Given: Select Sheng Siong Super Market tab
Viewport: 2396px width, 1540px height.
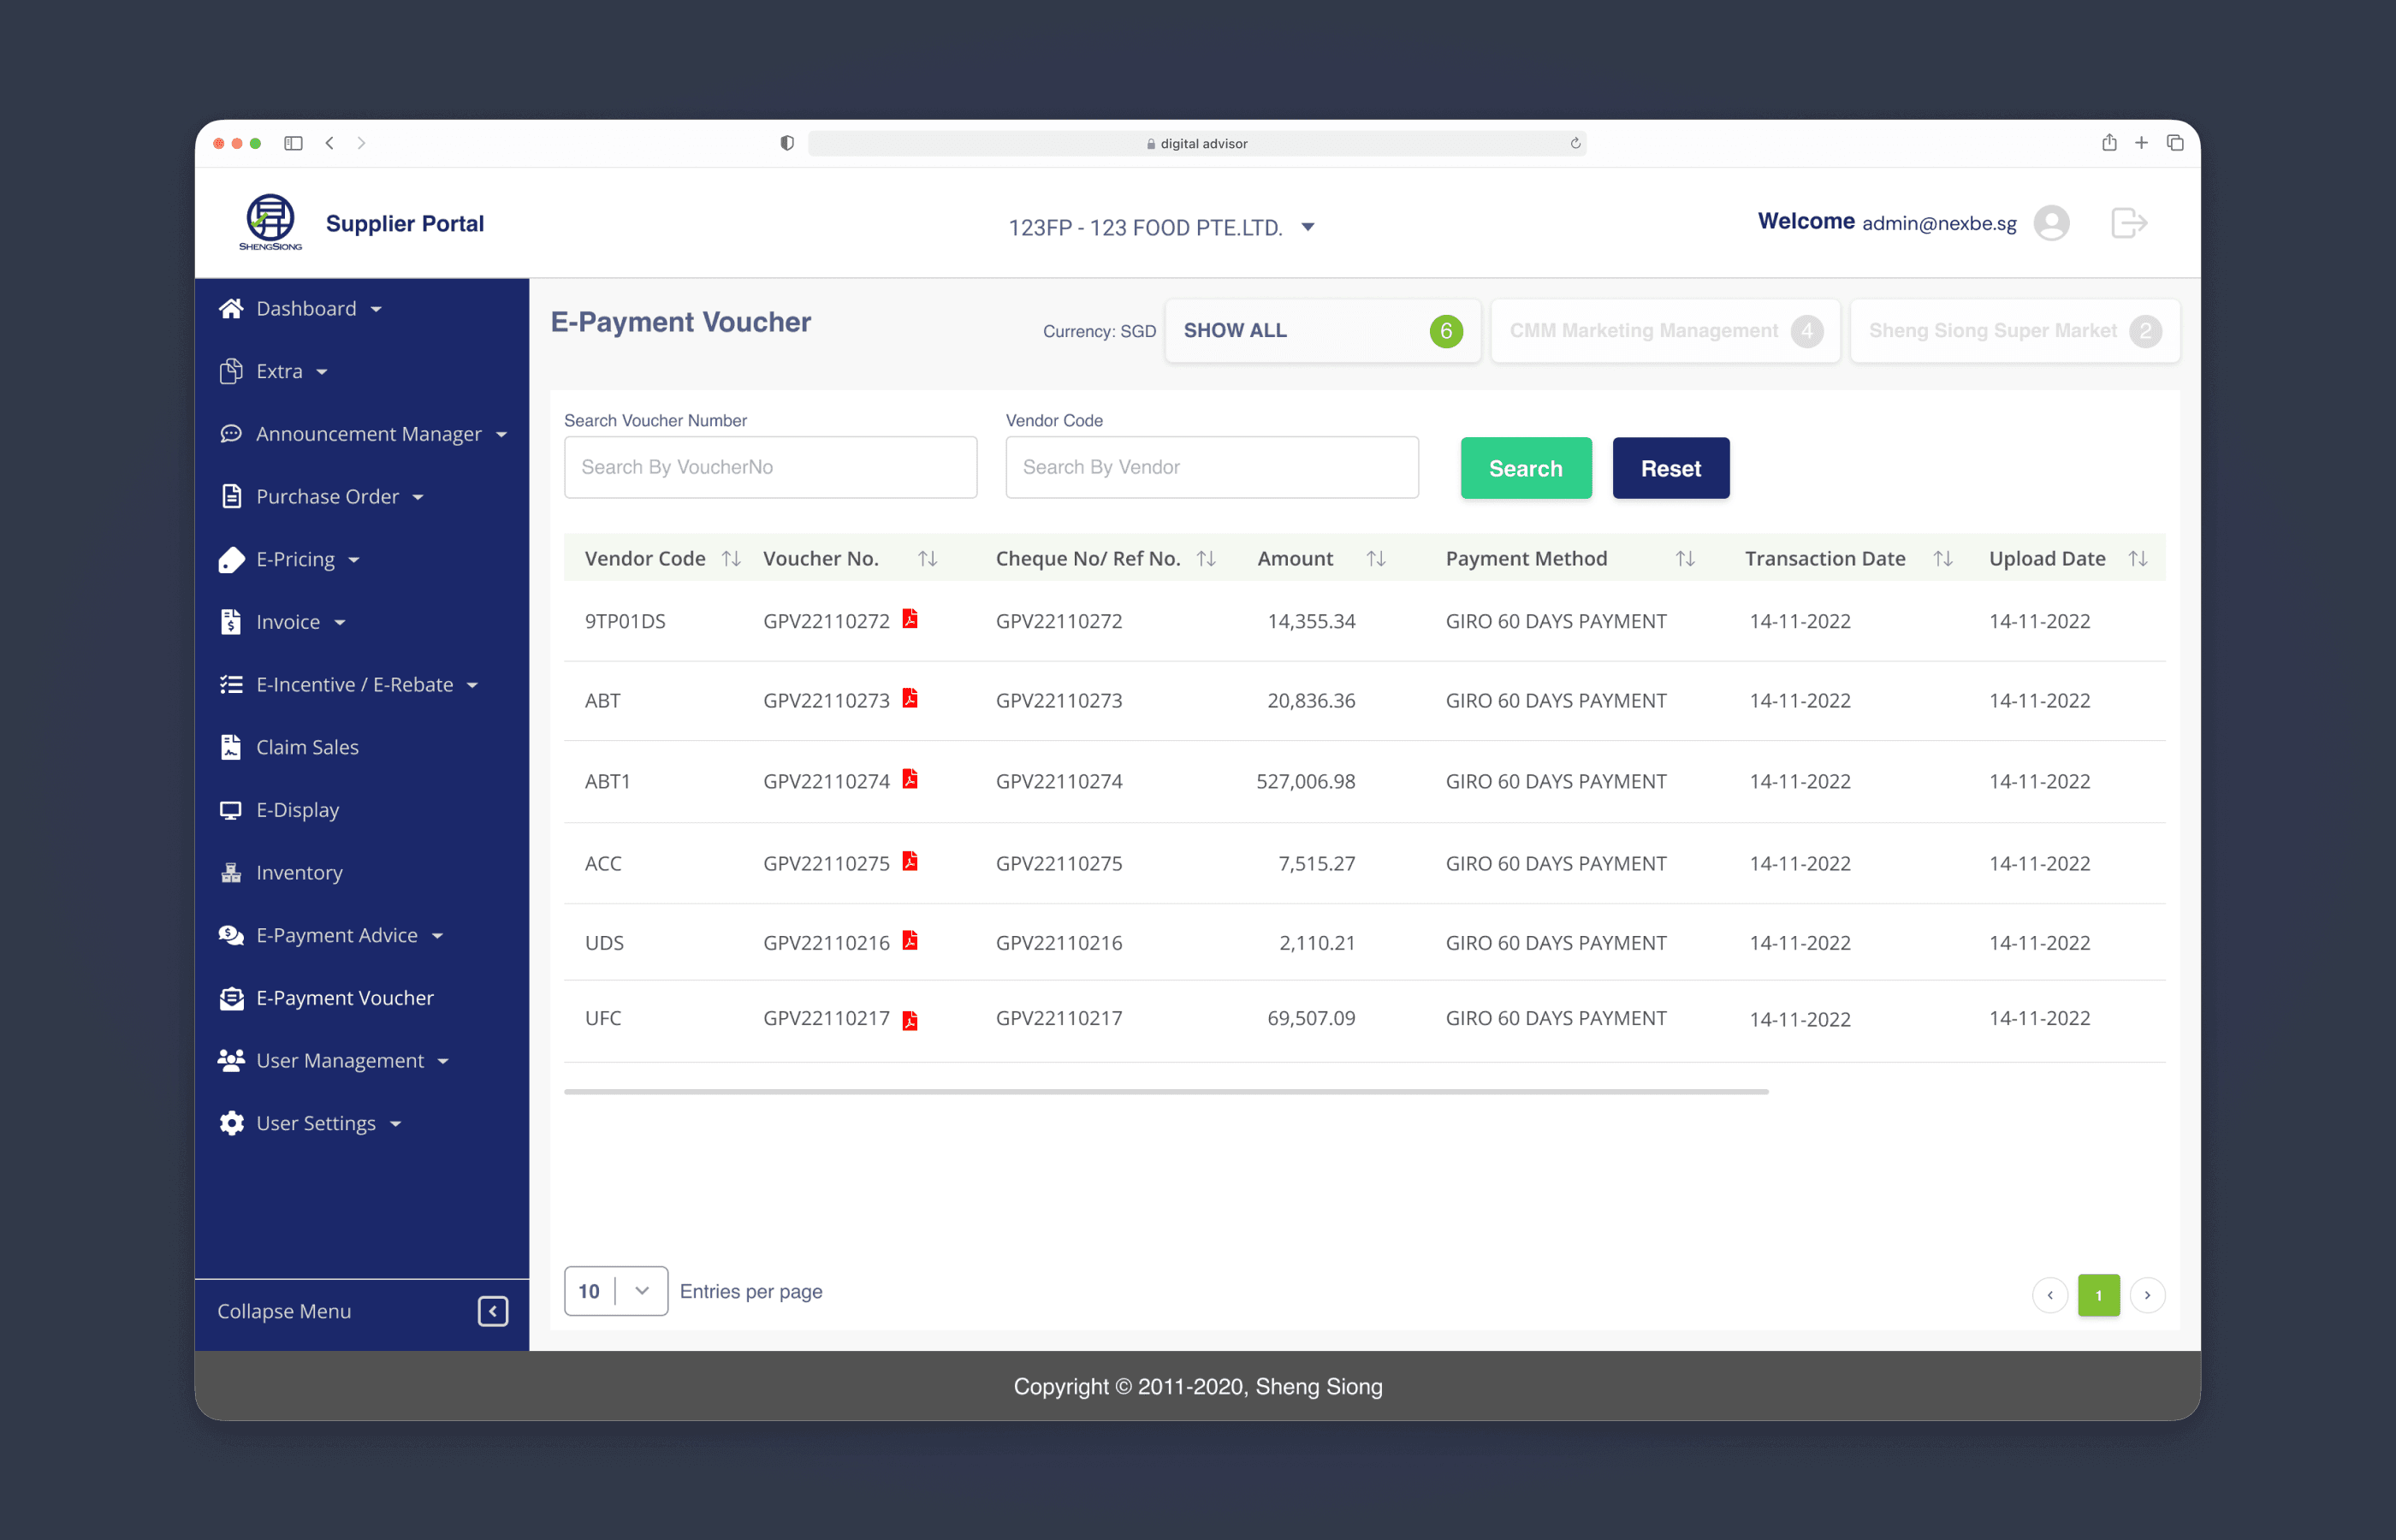Looking at the screenshot, I should 2014,331.
